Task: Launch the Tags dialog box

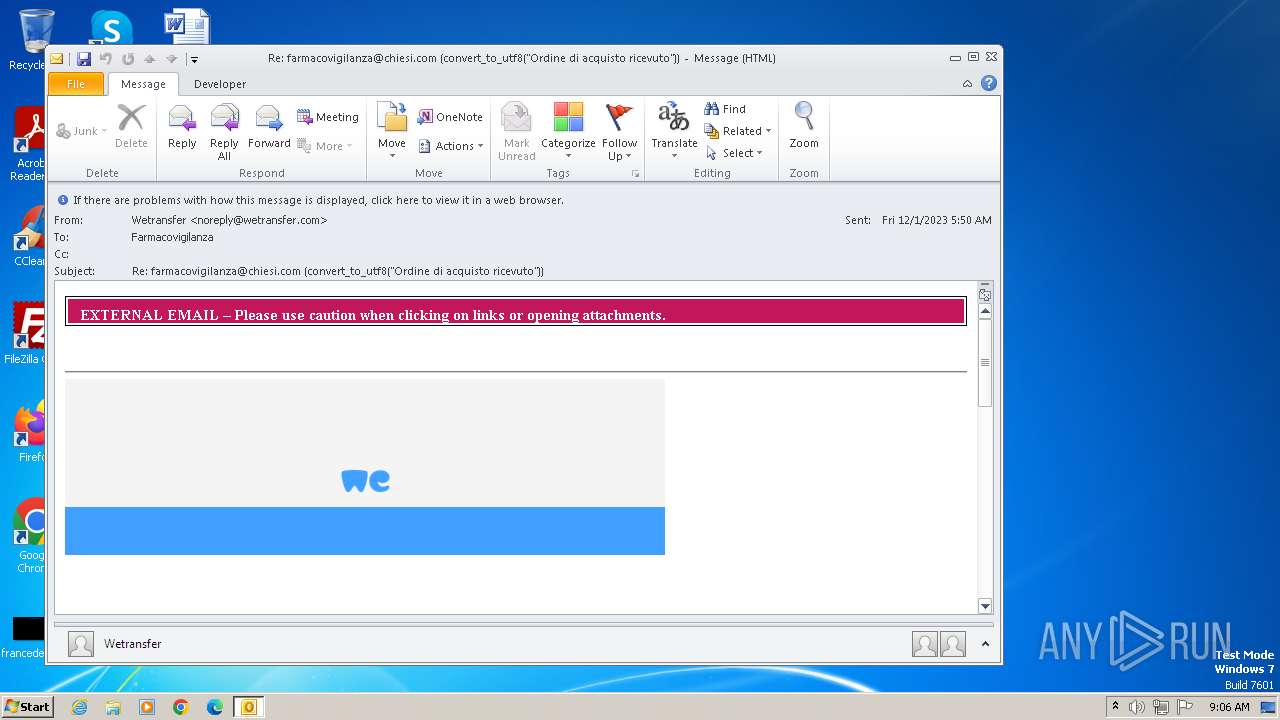Action: pyautogui.click(x=635, y=174)
